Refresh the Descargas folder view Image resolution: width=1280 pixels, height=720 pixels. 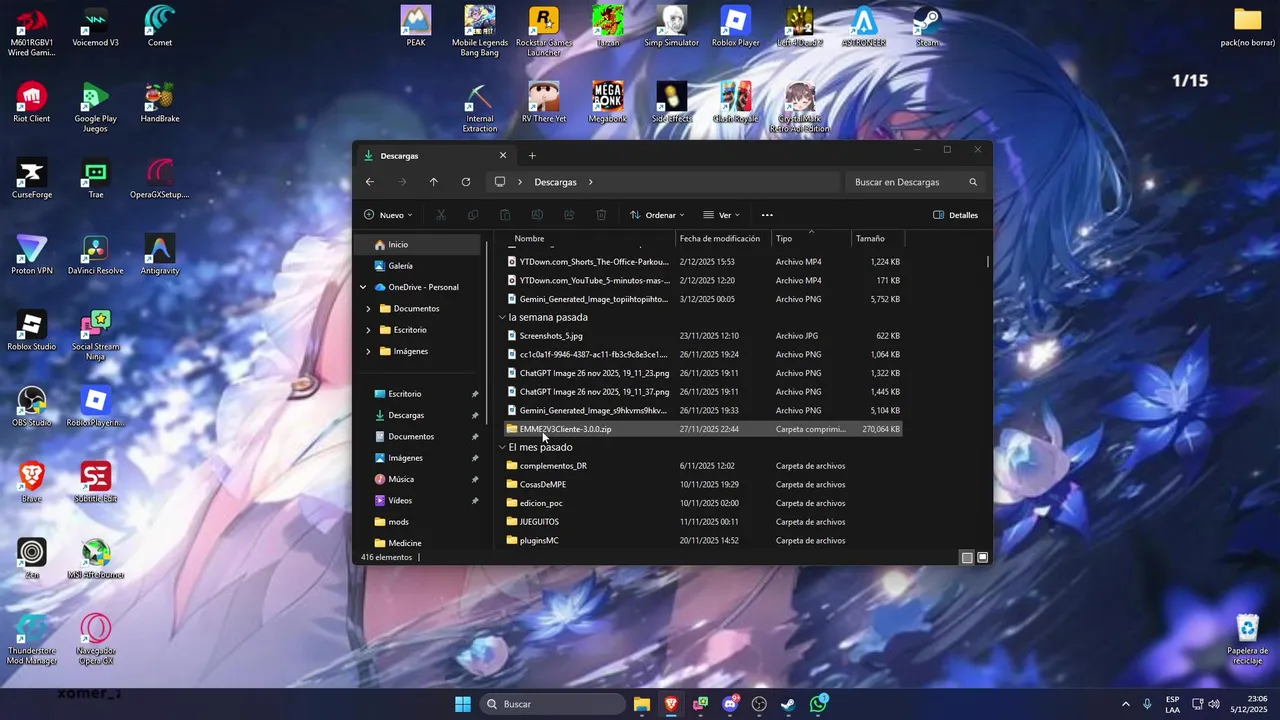tap(466, 182)
